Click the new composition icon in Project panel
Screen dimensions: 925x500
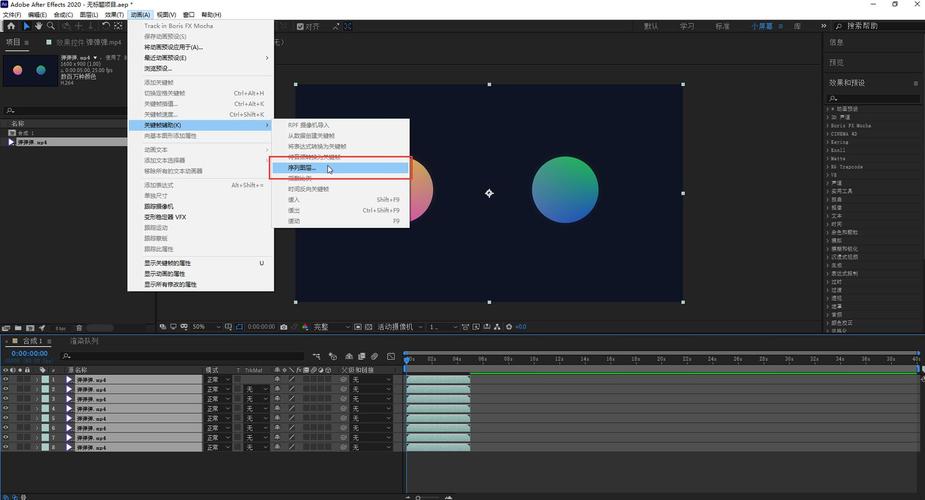pos(30,328)
